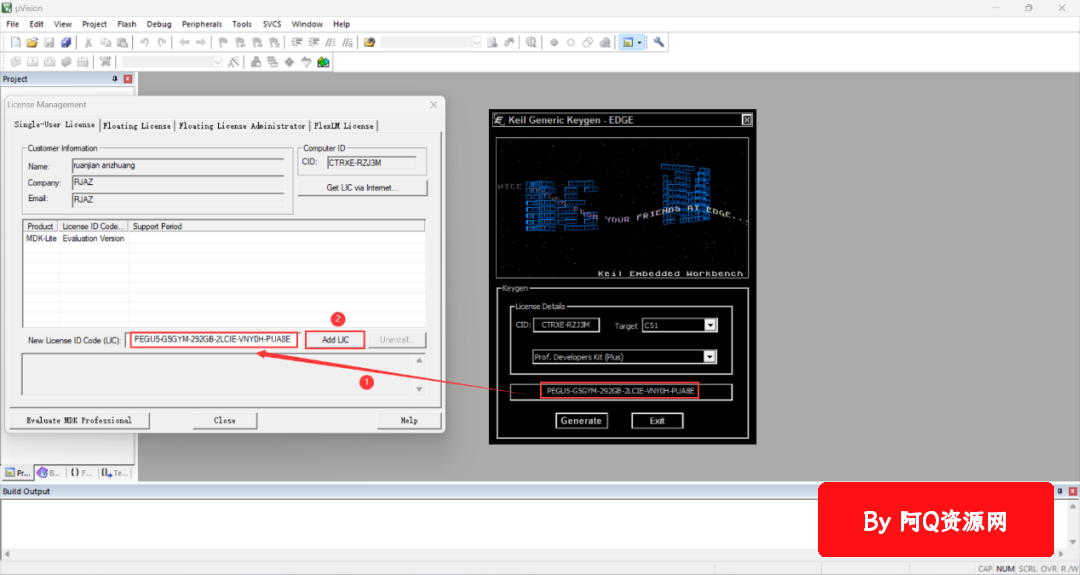The width and height of the screenshot is (1080, 575).
Task: Click the Download to flash LOAD icon
Action: tap(105, 62)
